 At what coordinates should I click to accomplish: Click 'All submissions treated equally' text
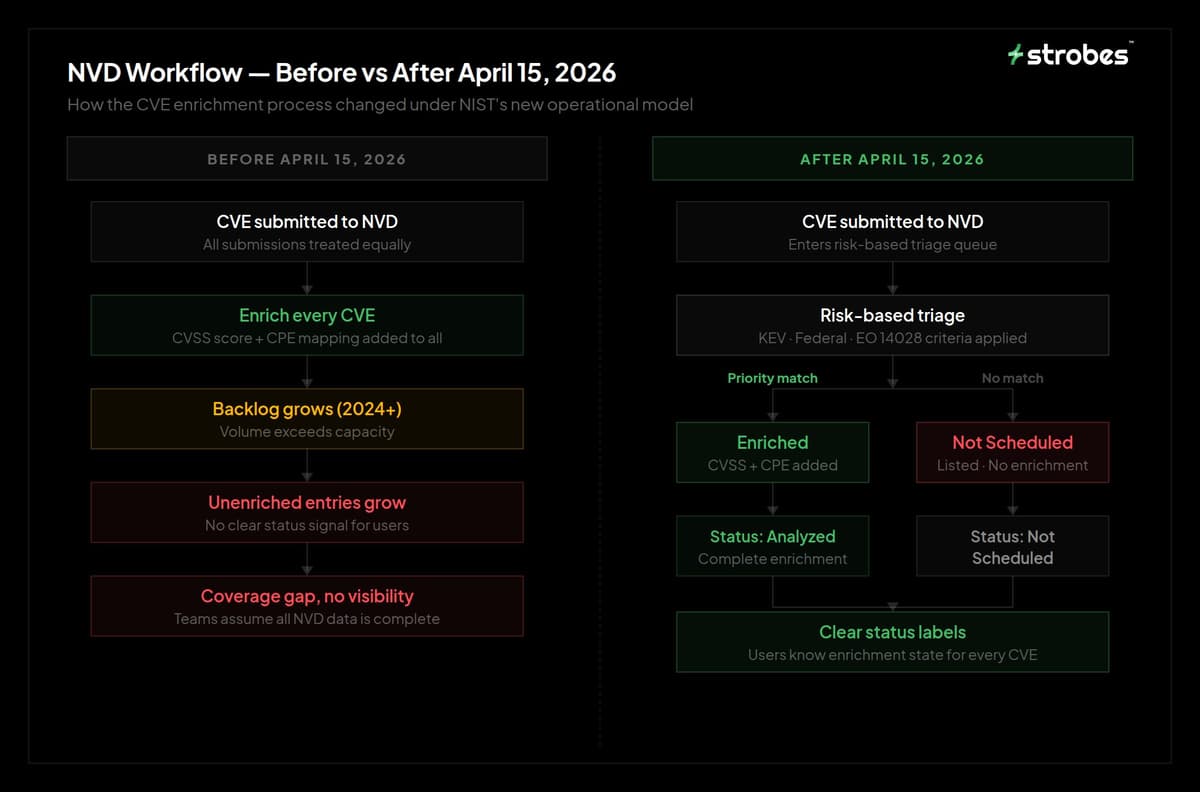click(x=307, y=244)
